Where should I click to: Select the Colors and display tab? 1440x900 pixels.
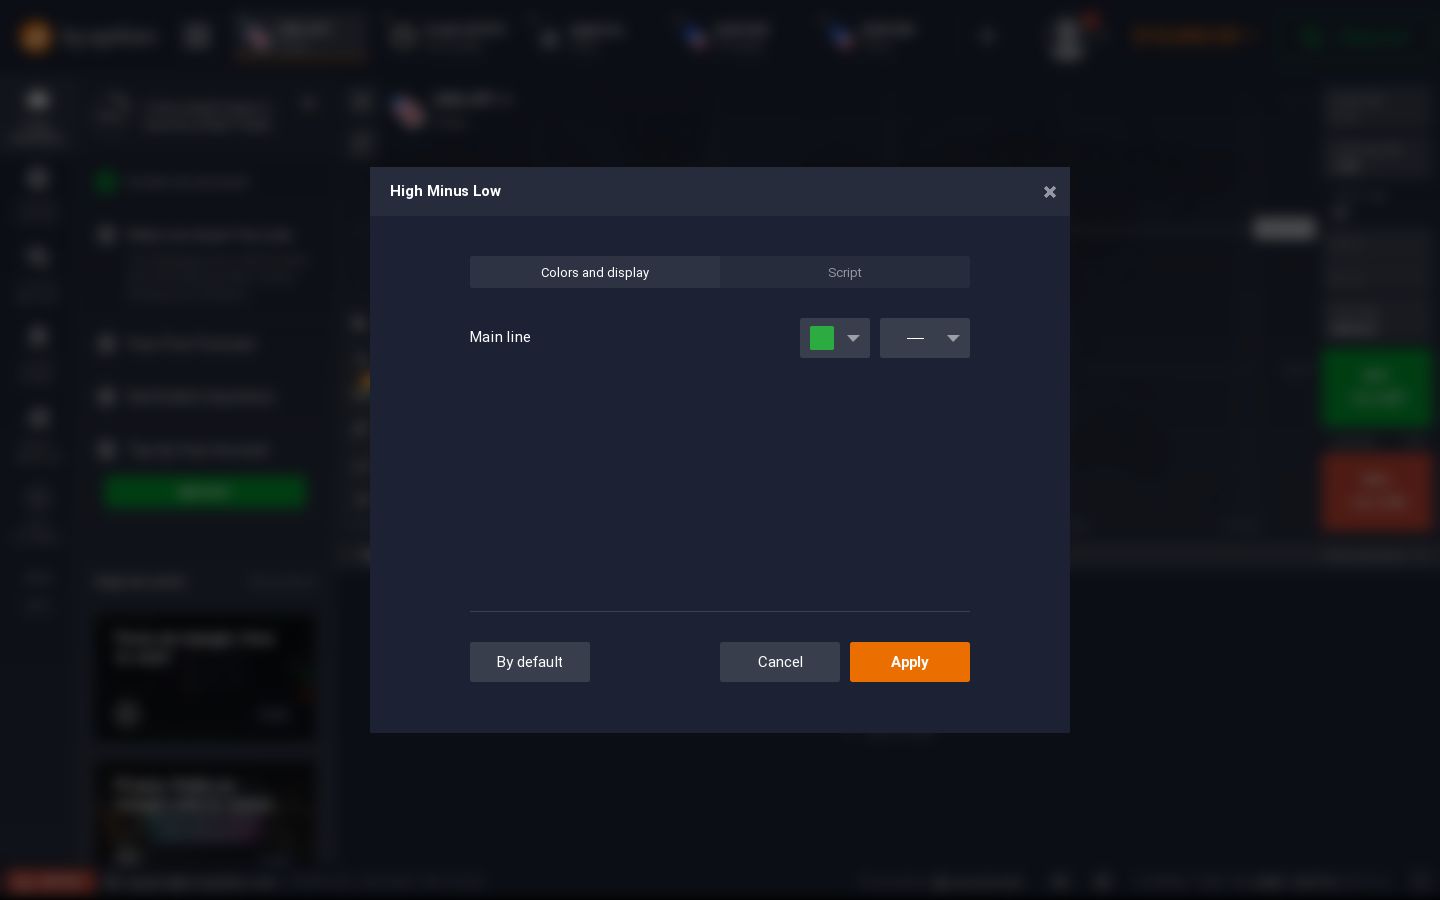[x=595, y=272]
